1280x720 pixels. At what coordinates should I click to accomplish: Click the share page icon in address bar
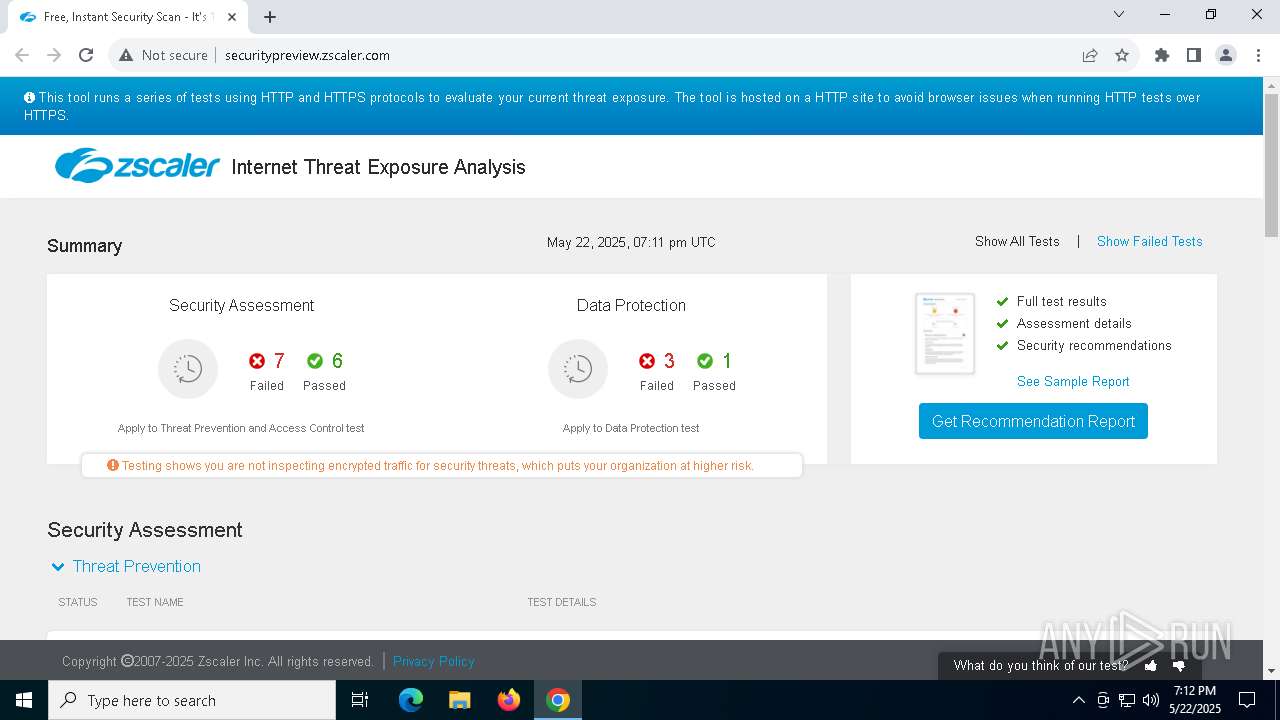[x=1090, y=55]
